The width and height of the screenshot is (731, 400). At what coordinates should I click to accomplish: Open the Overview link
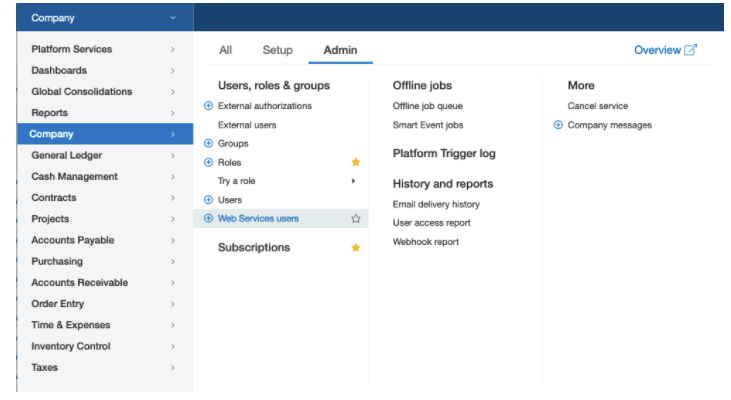(657, 50)
